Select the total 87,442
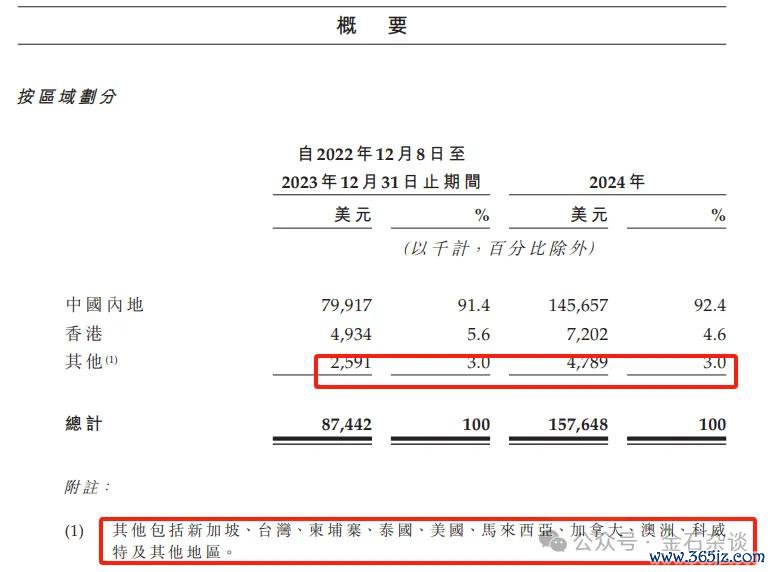The width and height of the screenshot is (772, 572). point(347,425)
